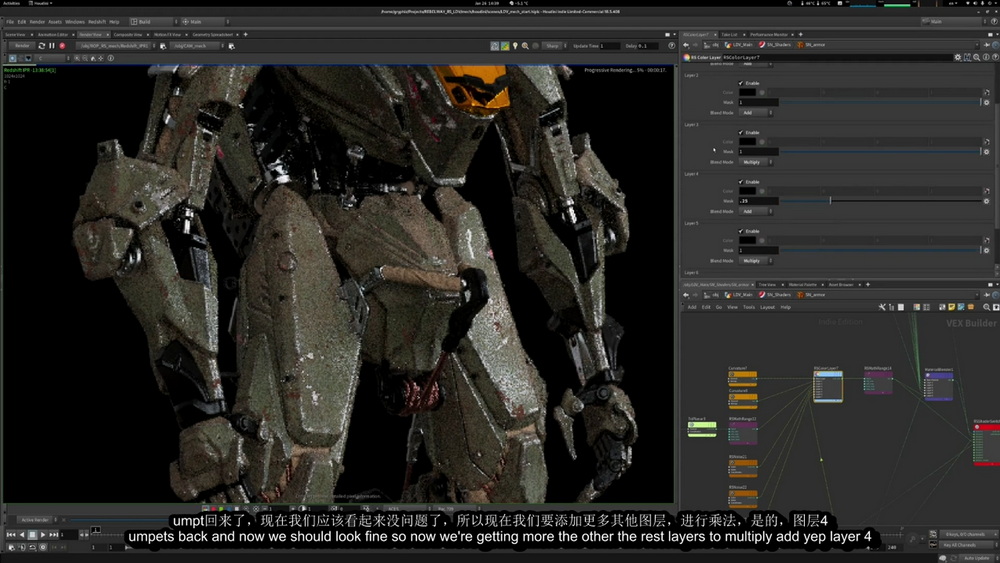Open node help question mark icon
Image resolution: width=1000 pixels, height=563 pixels.
click(x=995, y=57)
